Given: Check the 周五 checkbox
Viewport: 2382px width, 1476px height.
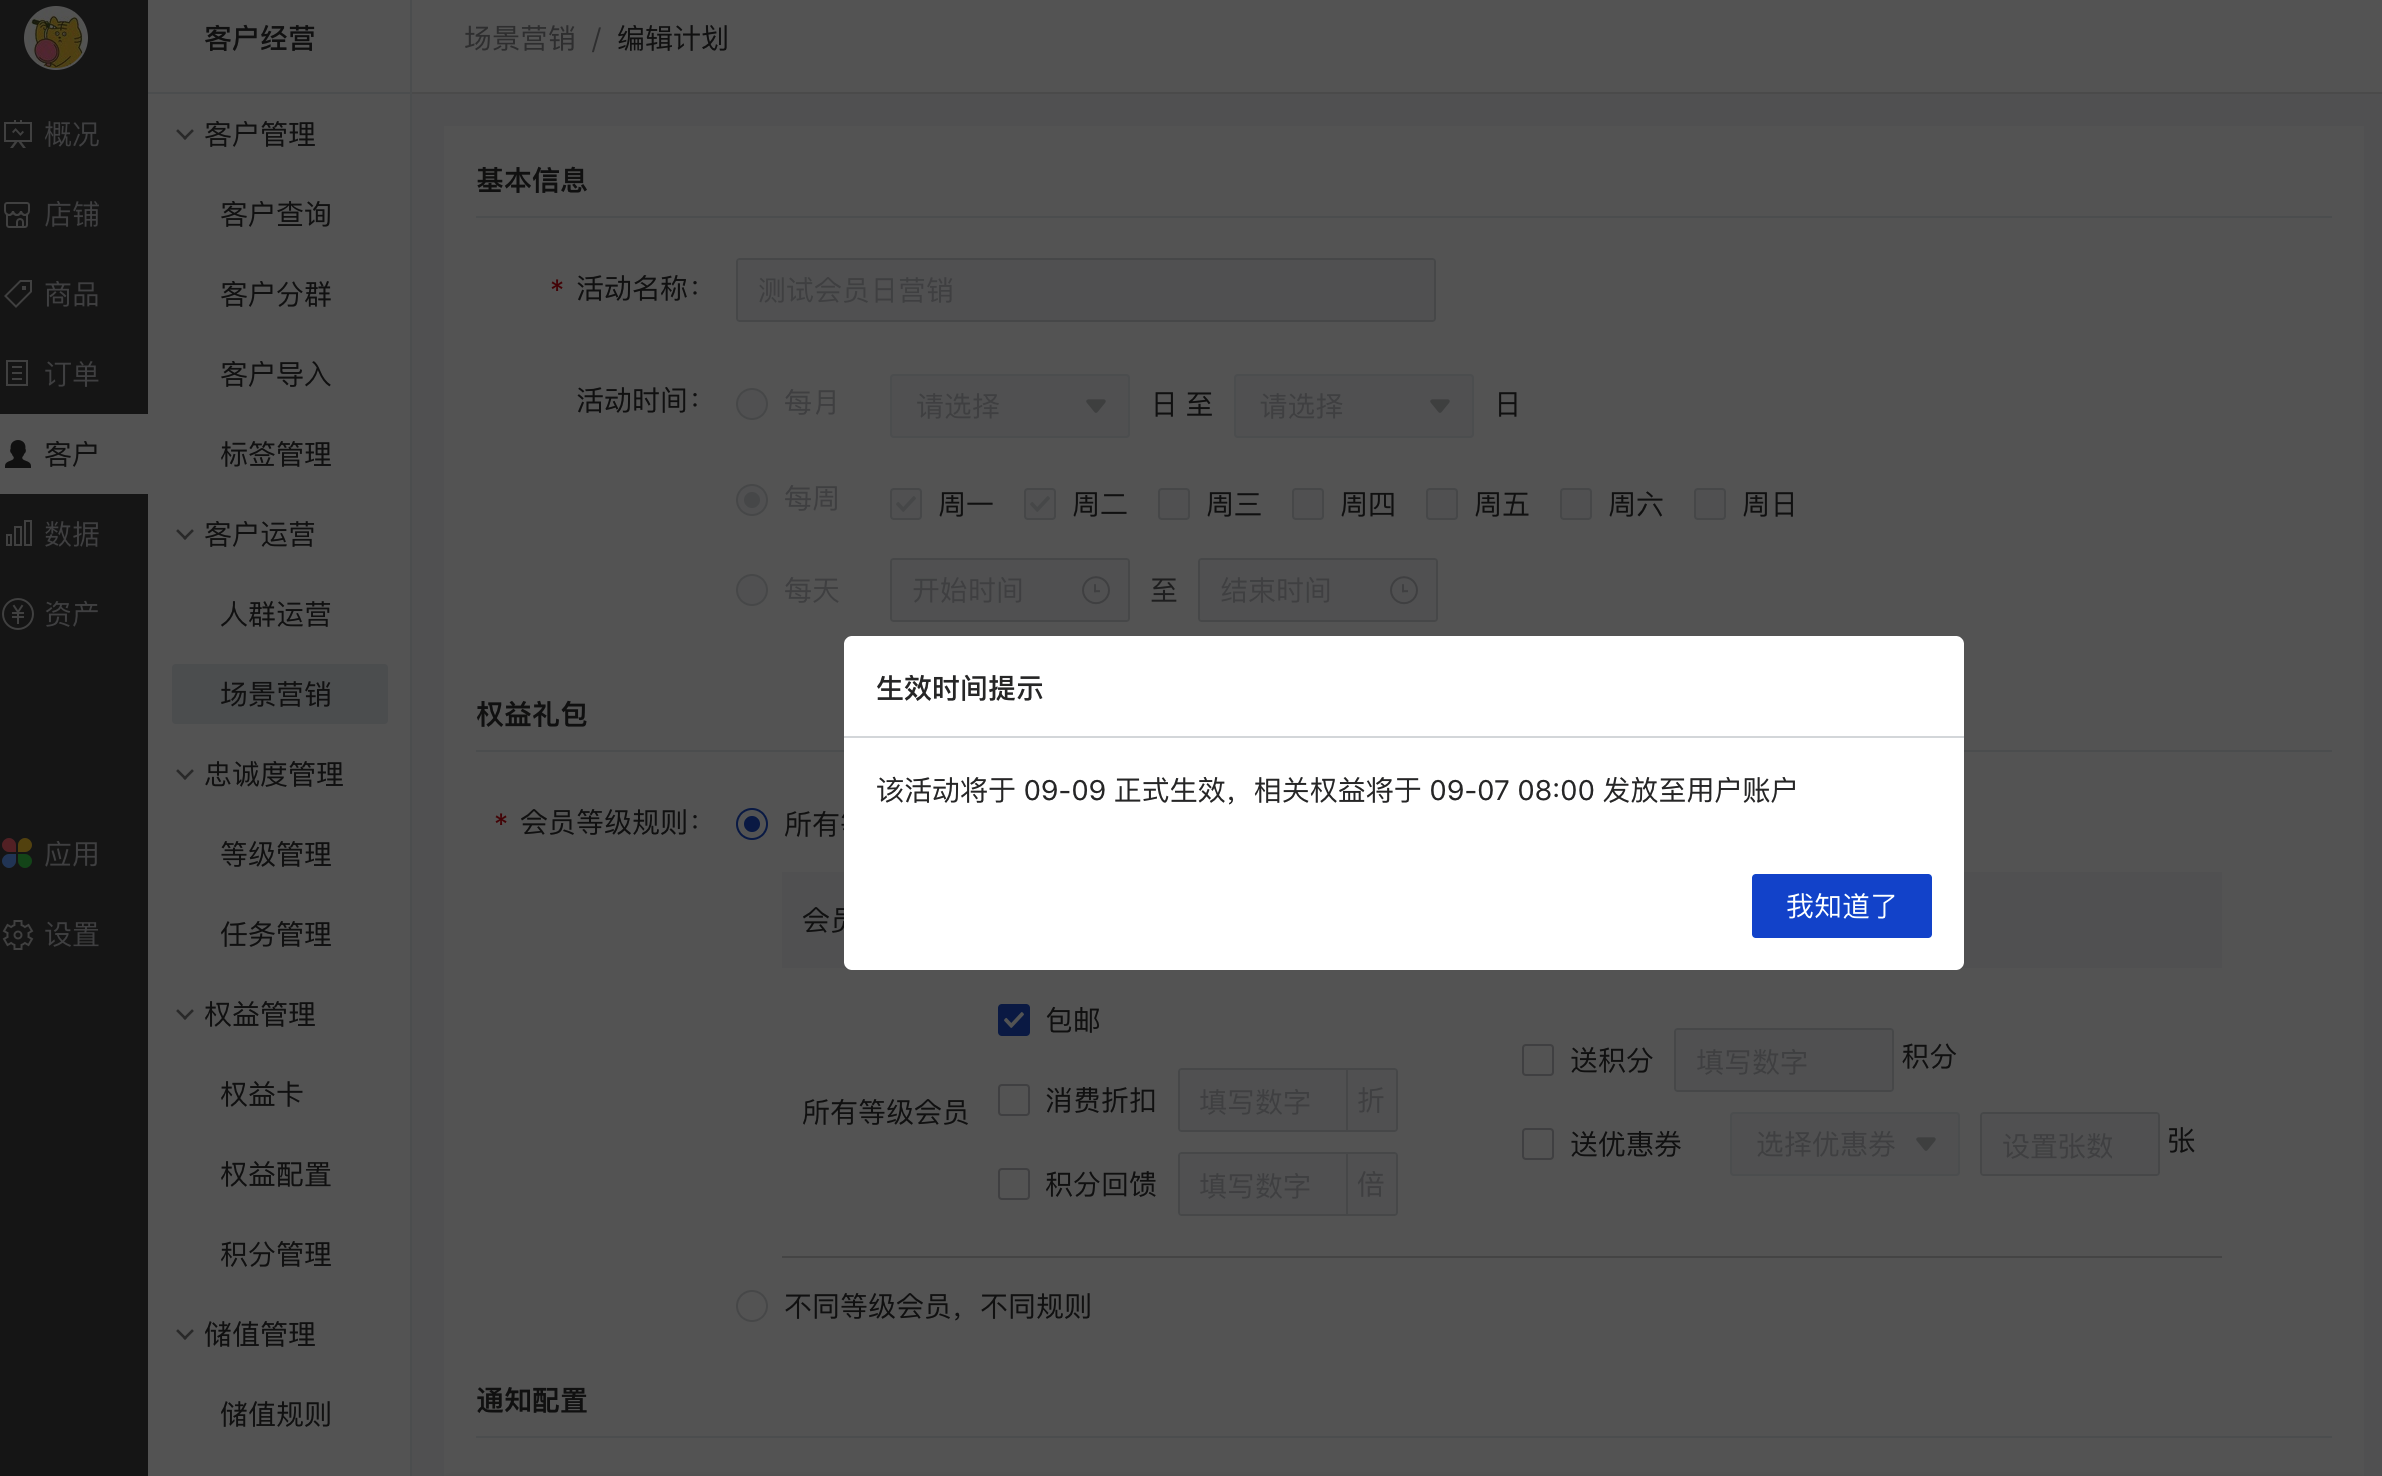Looking at the screenshot, I should [1442, 504].
